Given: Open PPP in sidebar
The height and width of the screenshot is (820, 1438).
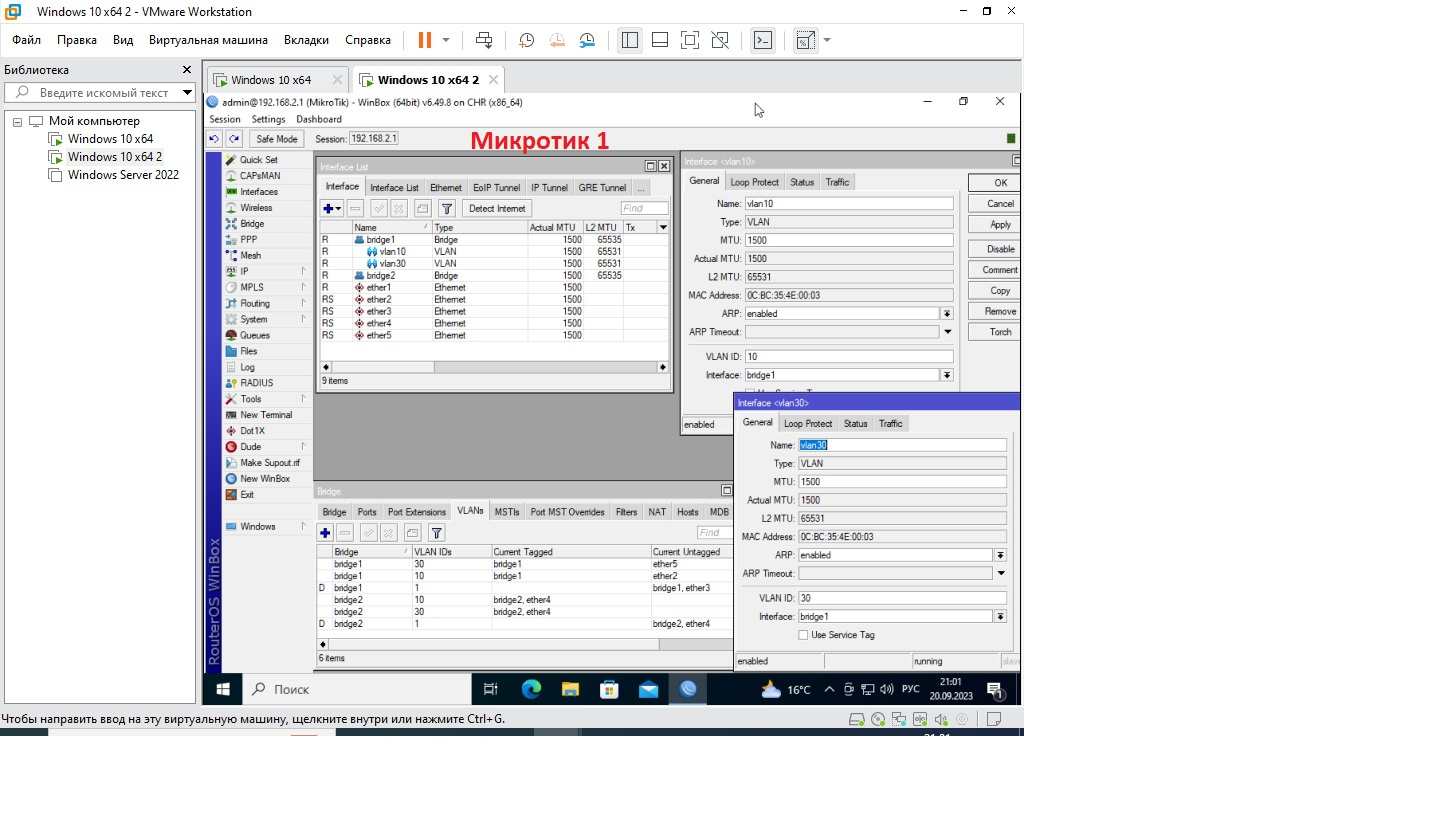Looking at the screenshot, I should tap(248, 240).
